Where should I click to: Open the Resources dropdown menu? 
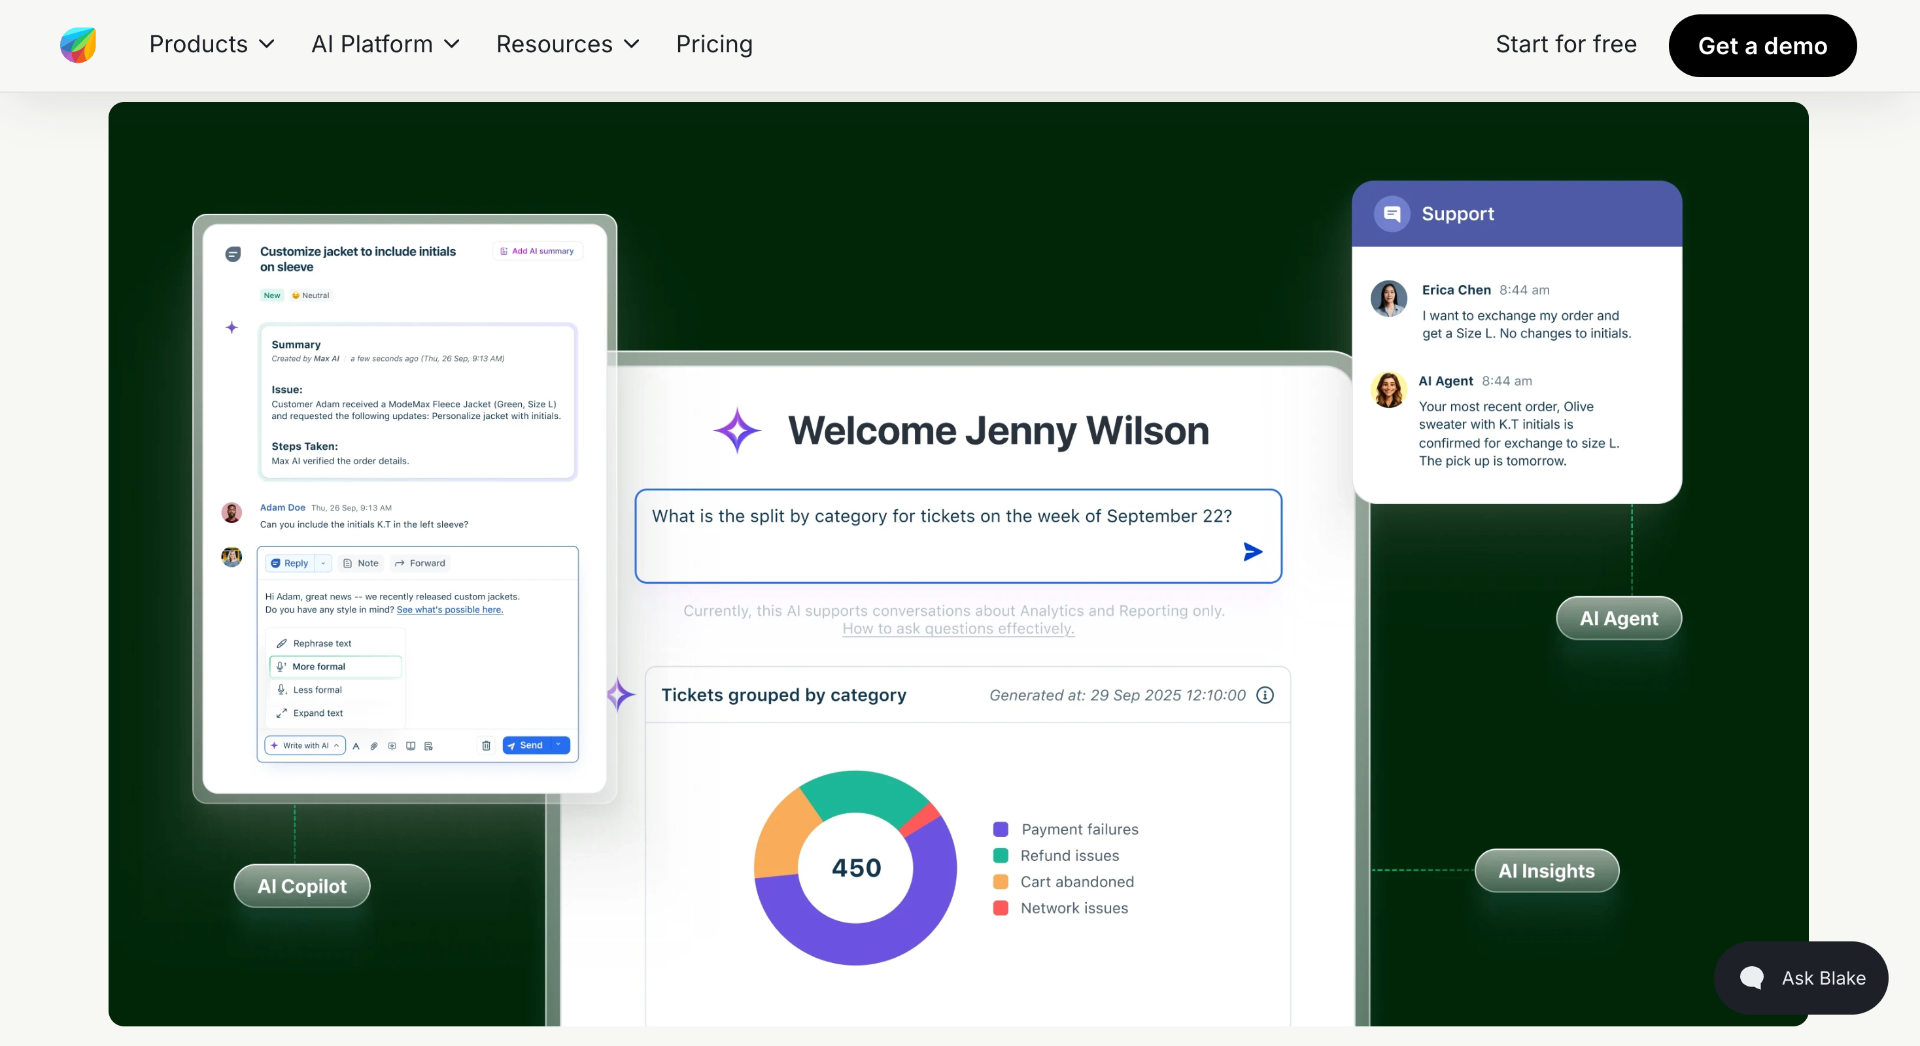(567, 44)
